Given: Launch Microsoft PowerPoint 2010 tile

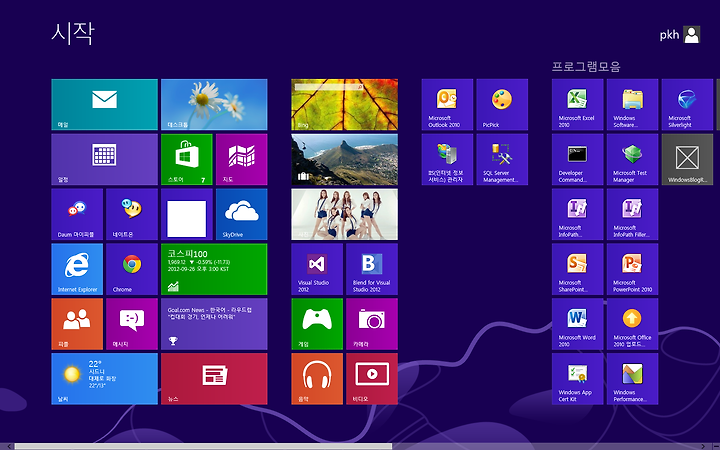Looking at the screenshot, I should tap(632, 269).
